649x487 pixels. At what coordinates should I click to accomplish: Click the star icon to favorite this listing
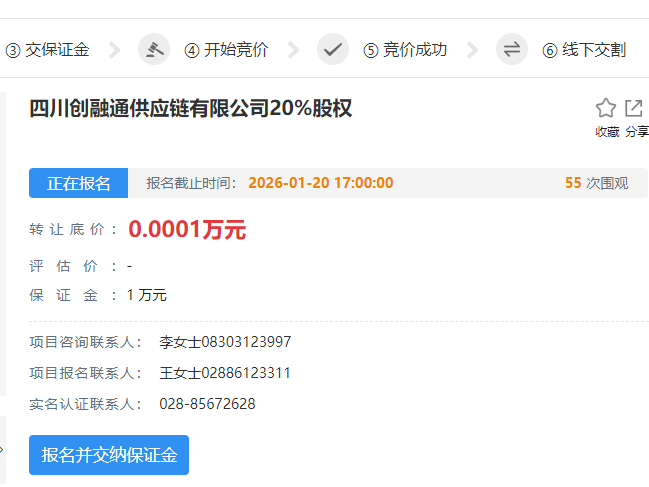(606, 108)
